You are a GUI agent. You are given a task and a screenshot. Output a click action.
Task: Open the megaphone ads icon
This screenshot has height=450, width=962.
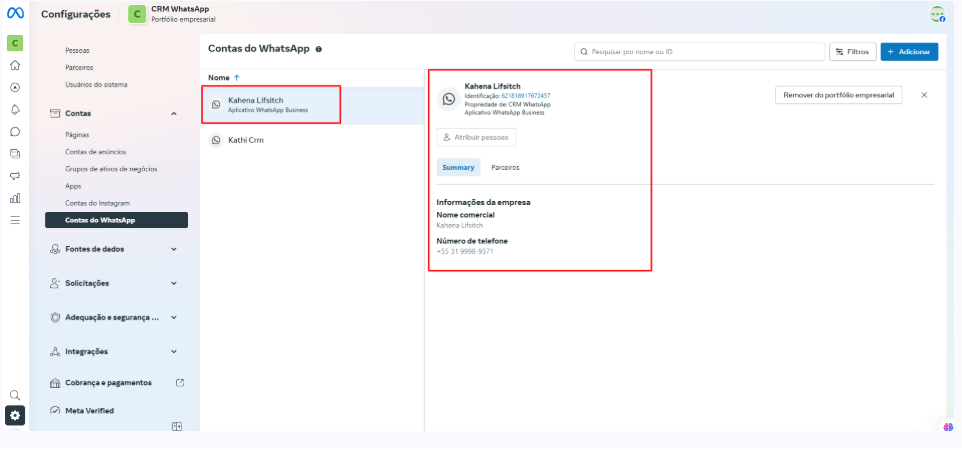15,176
